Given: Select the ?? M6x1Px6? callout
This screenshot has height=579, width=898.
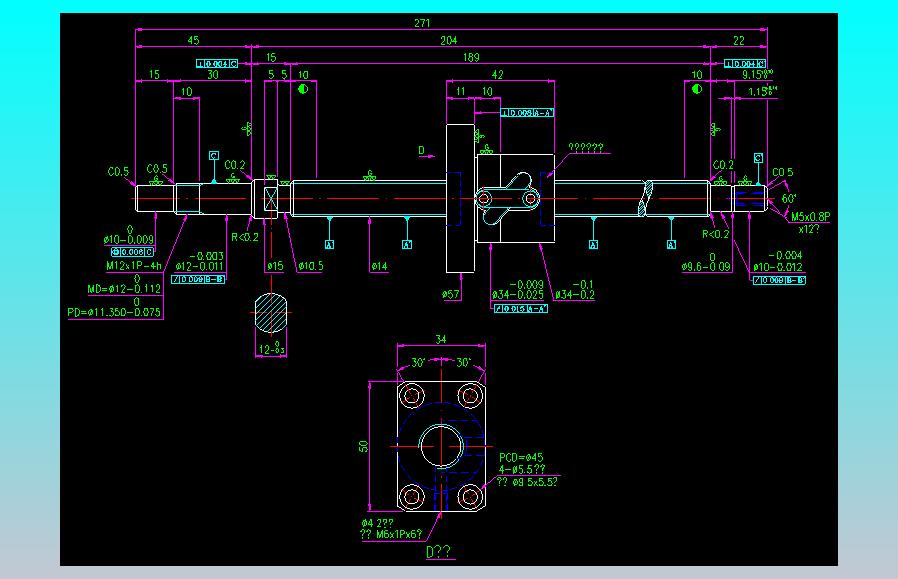Looking at the screenshot, I should tap(391, 534).
